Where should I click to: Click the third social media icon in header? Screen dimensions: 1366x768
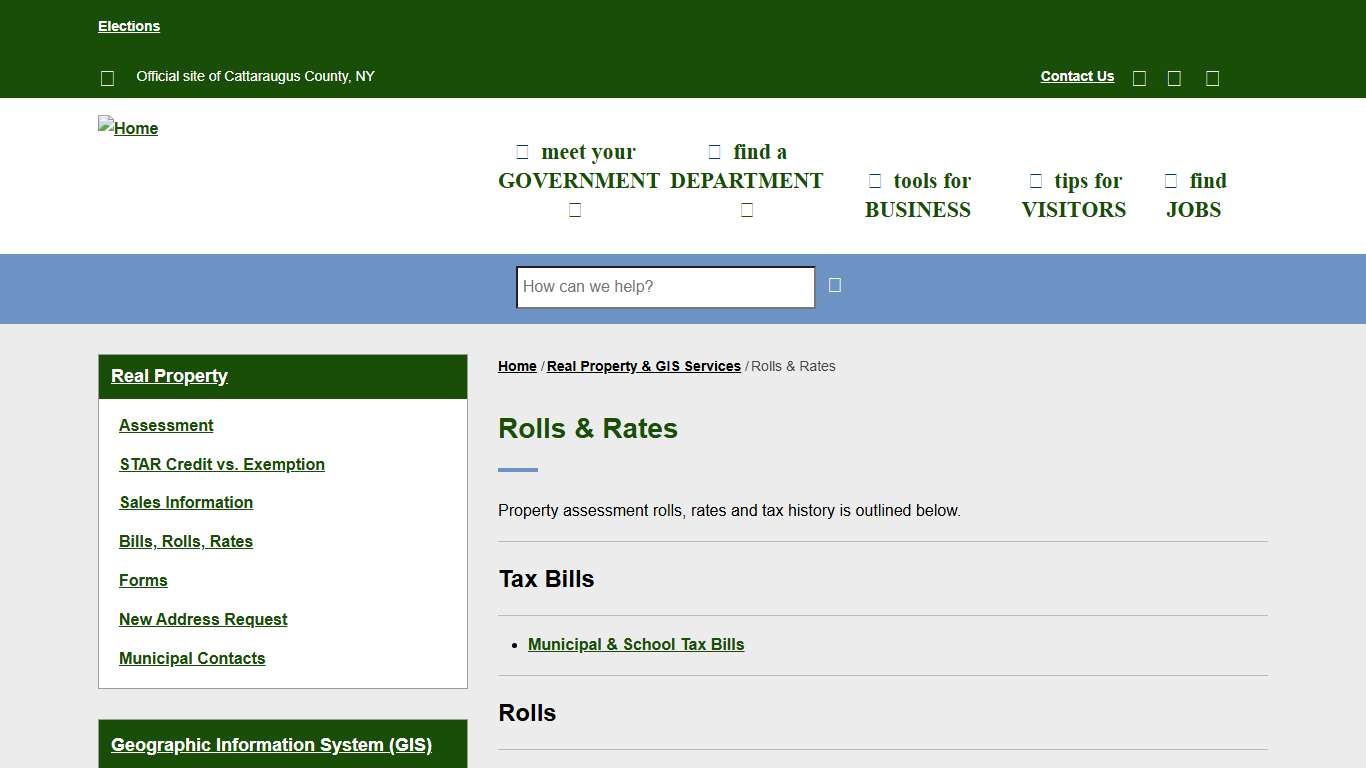[x=1212, y=77]
